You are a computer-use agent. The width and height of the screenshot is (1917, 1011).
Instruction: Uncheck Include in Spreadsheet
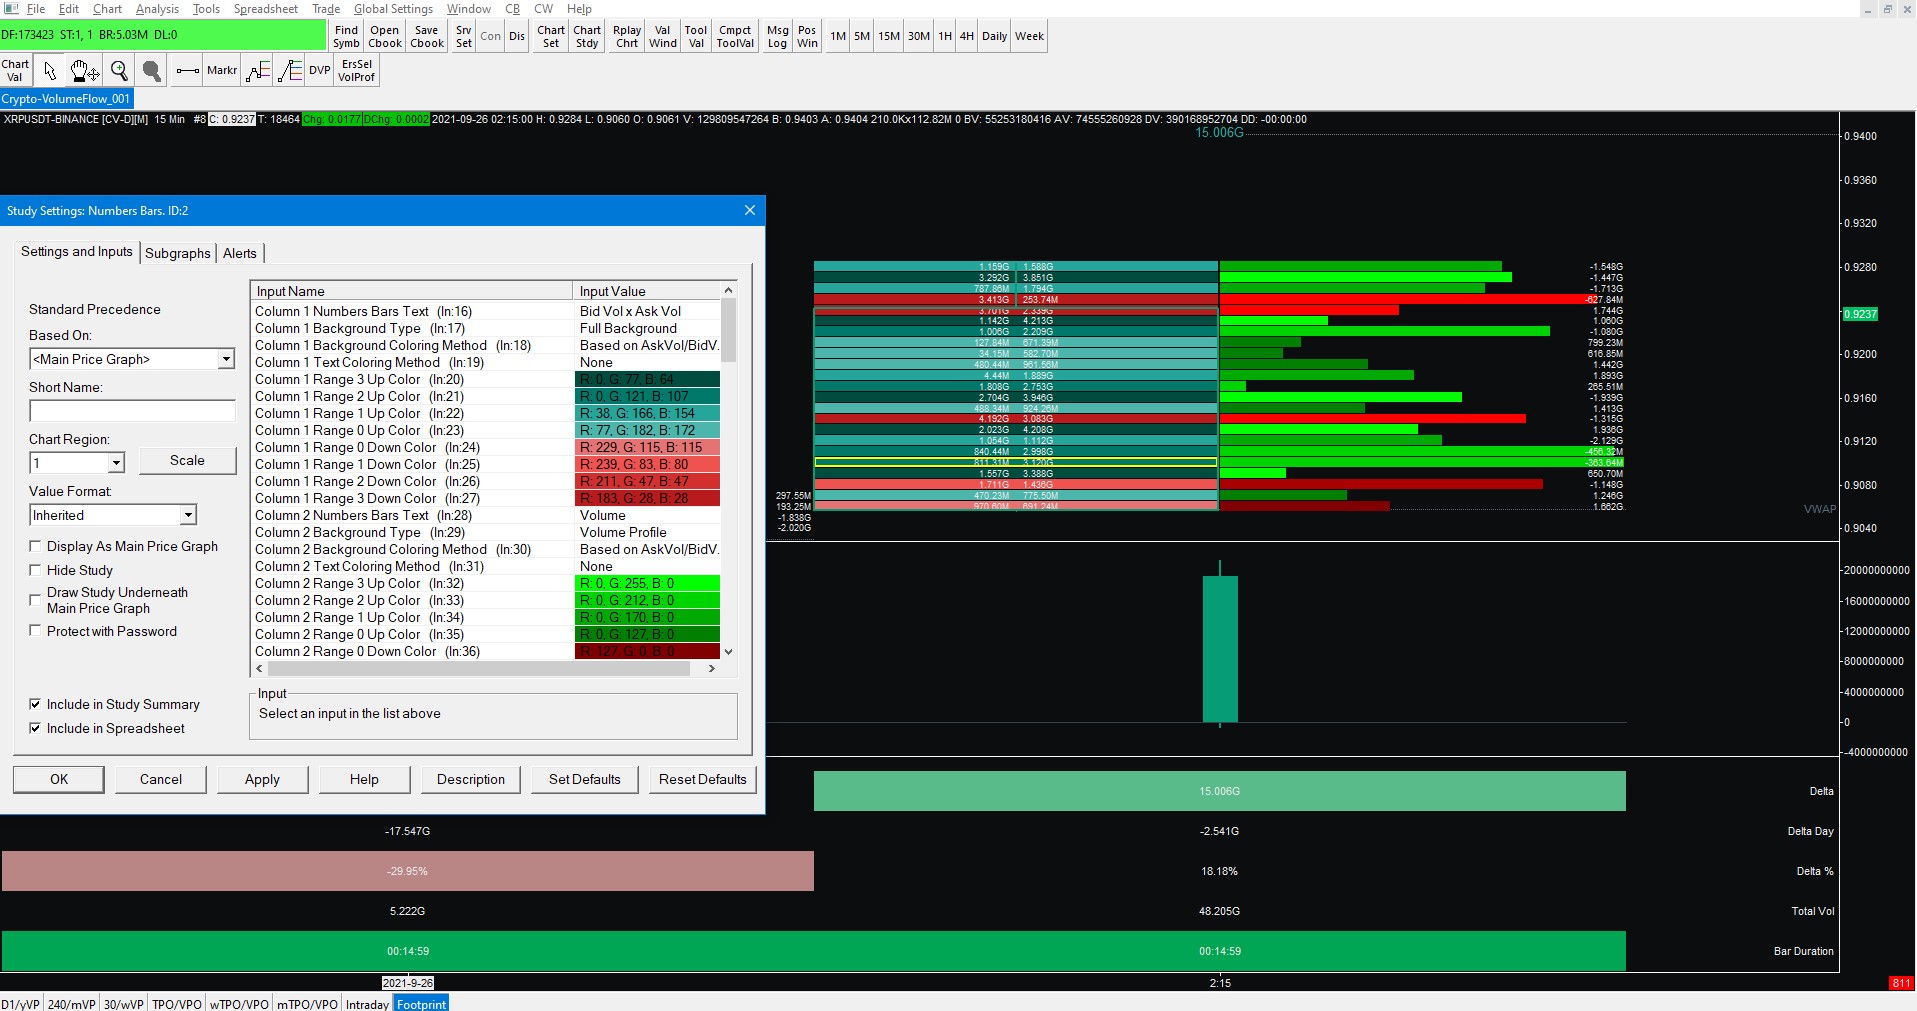[x=36, y=728]
